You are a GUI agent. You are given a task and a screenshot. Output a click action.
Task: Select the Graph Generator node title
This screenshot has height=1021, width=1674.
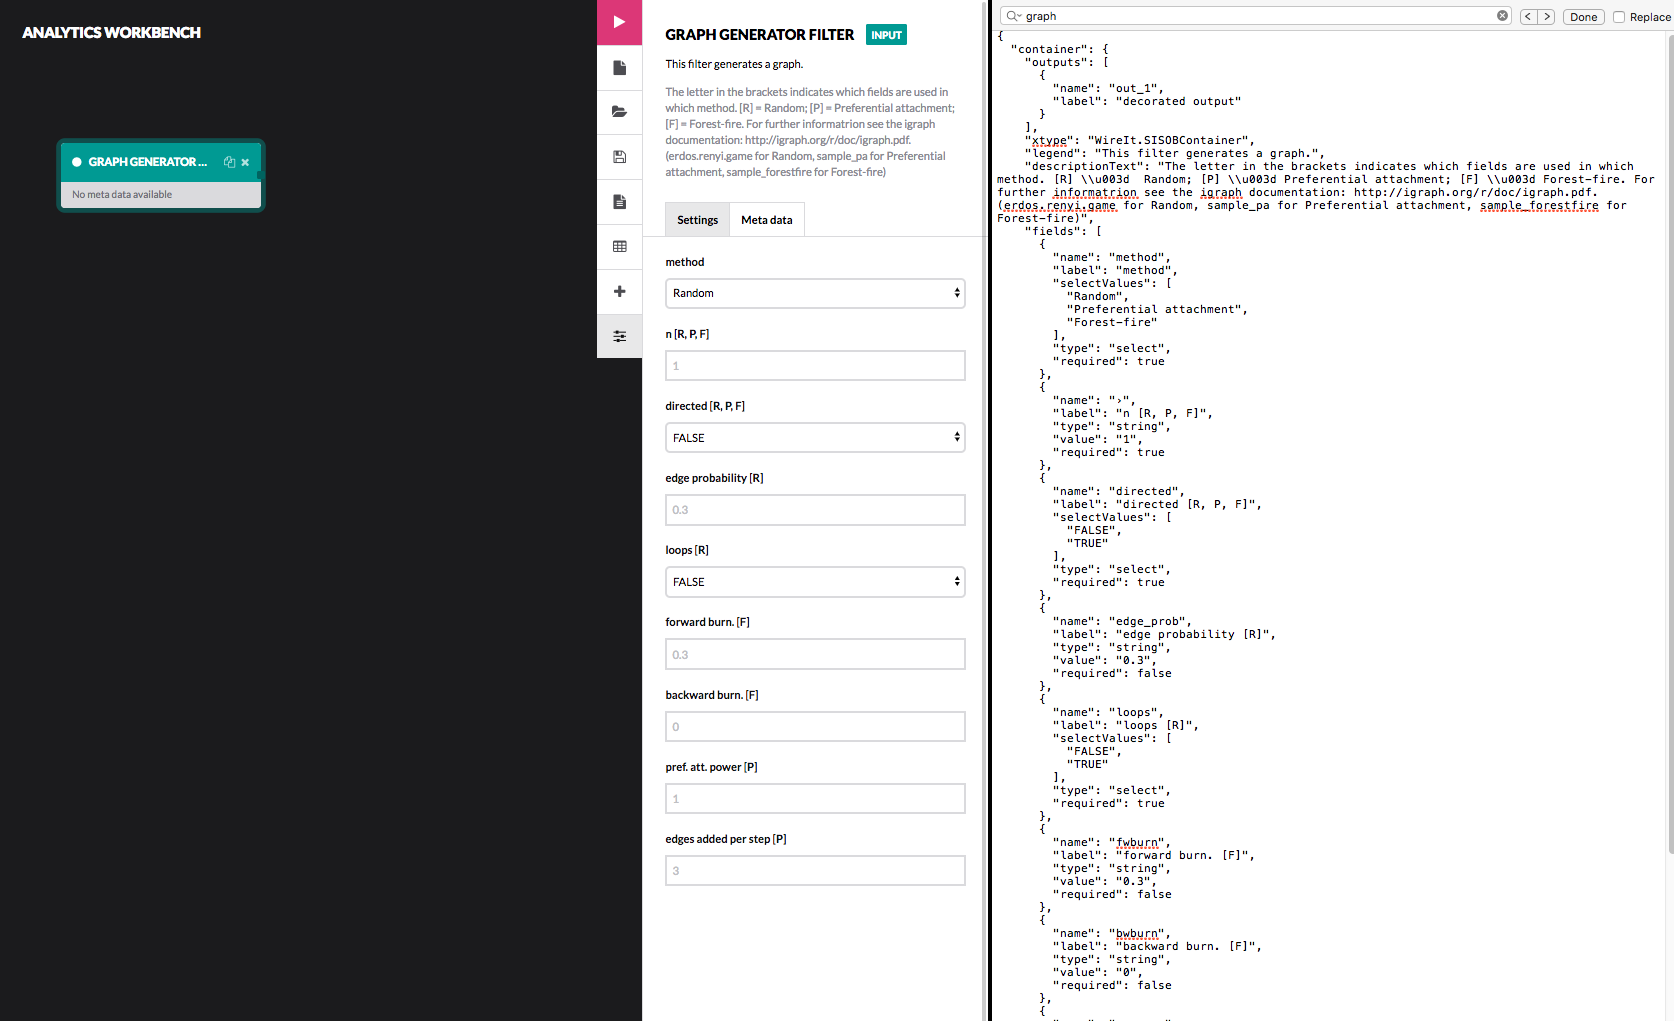pos(148,162)
